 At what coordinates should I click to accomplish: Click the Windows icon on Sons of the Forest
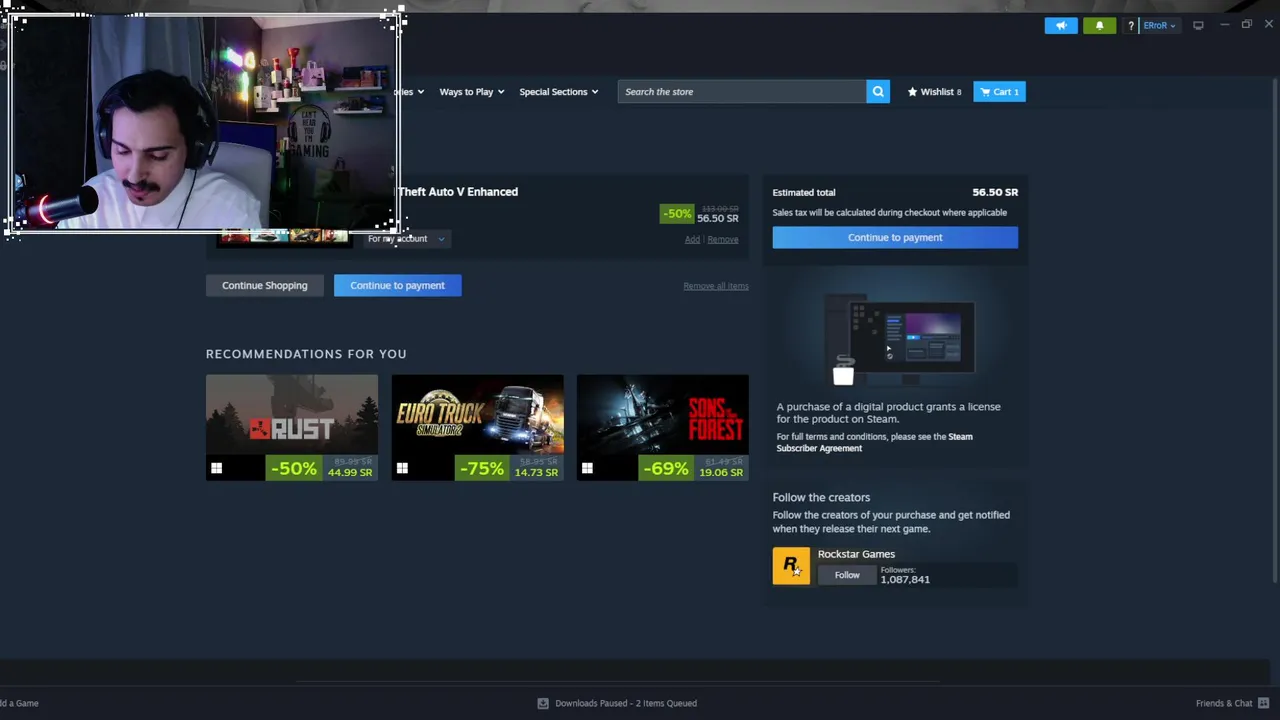(x=587, y=468)
